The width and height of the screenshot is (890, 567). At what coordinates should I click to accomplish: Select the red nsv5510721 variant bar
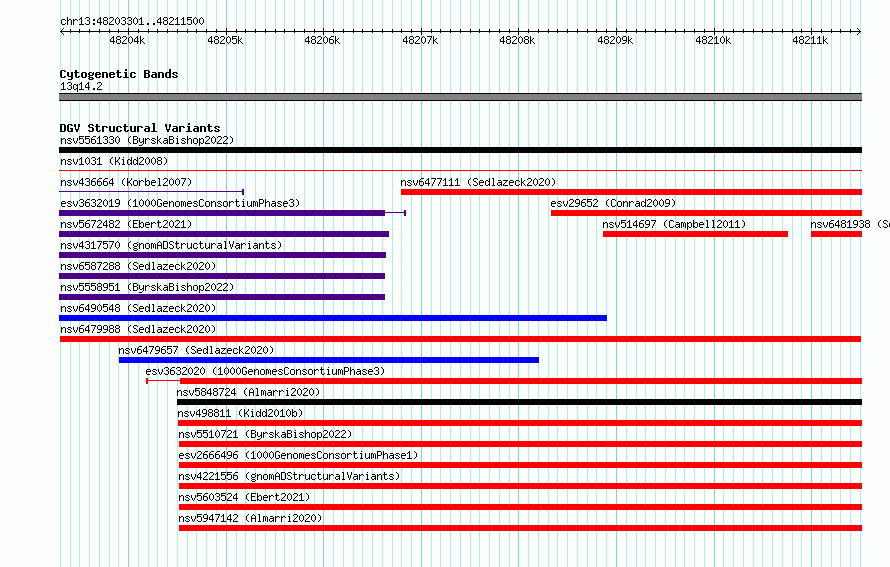pos(520,444)
